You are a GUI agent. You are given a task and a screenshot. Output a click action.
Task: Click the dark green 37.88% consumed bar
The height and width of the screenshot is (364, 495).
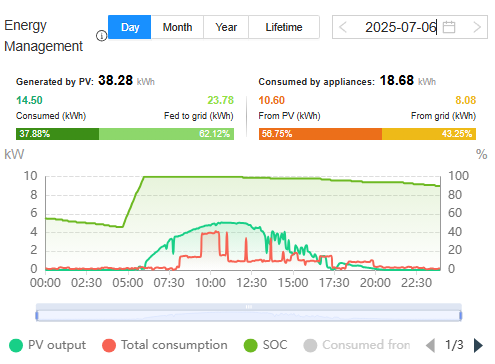[x=57, y=134]
